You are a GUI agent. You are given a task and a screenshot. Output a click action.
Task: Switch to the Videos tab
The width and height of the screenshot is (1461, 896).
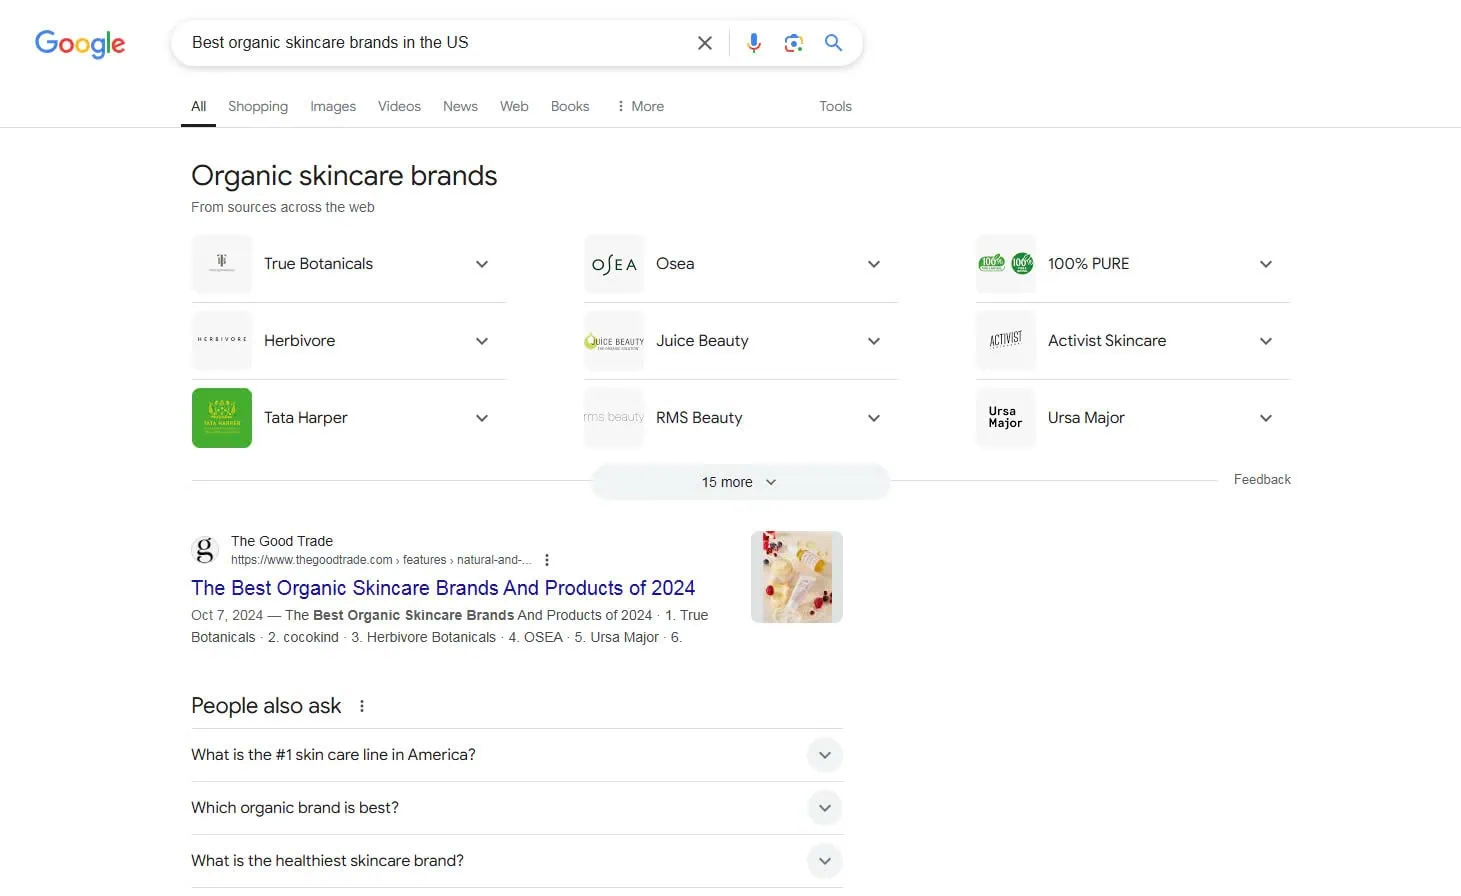coord(399,106)
